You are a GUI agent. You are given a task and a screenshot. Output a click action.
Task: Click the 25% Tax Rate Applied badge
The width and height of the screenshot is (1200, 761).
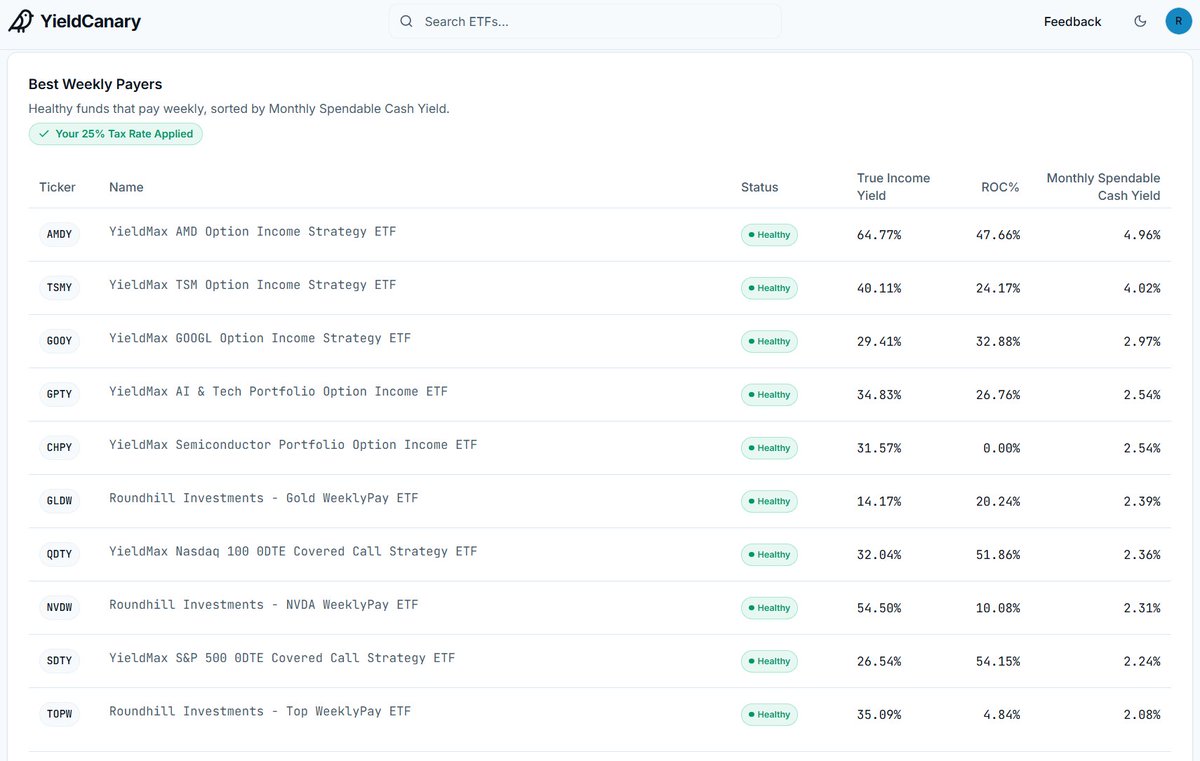(x=116, y=134)
